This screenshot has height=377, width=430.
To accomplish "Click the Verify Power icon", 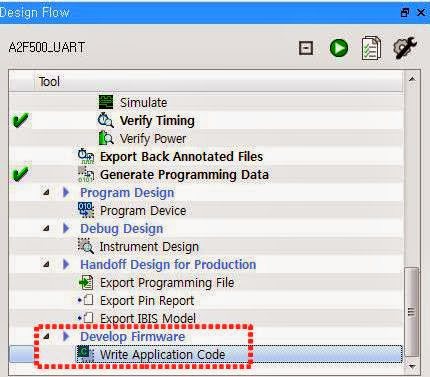I will [106, 138].
